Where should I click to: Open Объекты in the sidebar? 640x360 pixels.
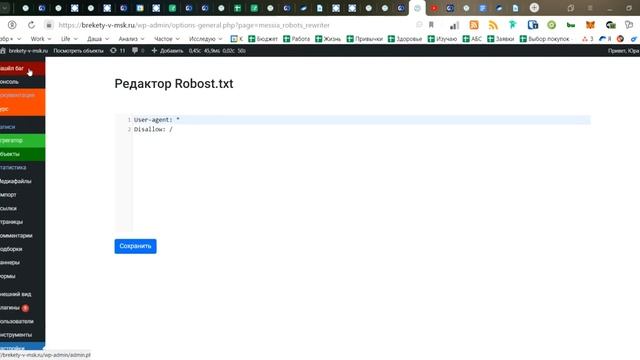(22, 154)
